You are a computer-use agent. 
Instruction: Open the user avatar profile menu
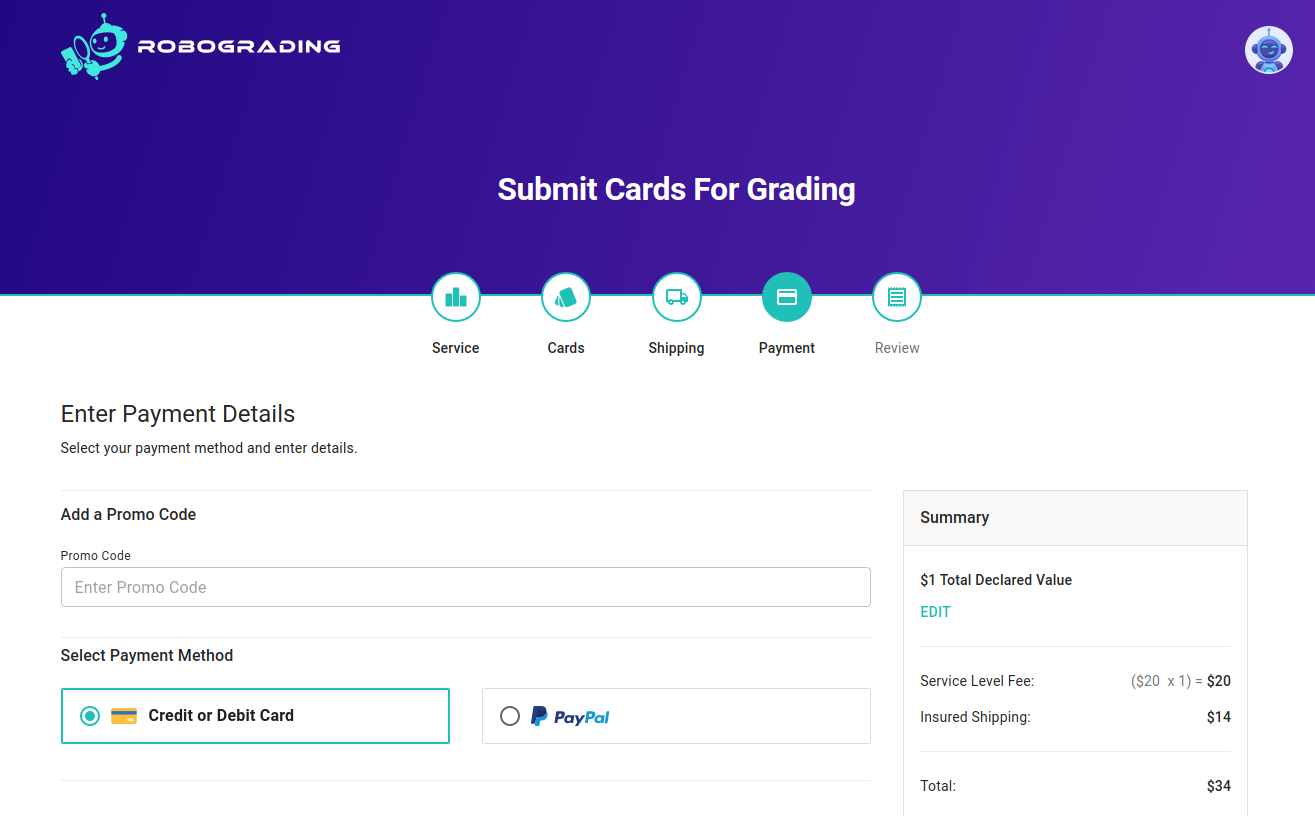[x=1268, y=50]
